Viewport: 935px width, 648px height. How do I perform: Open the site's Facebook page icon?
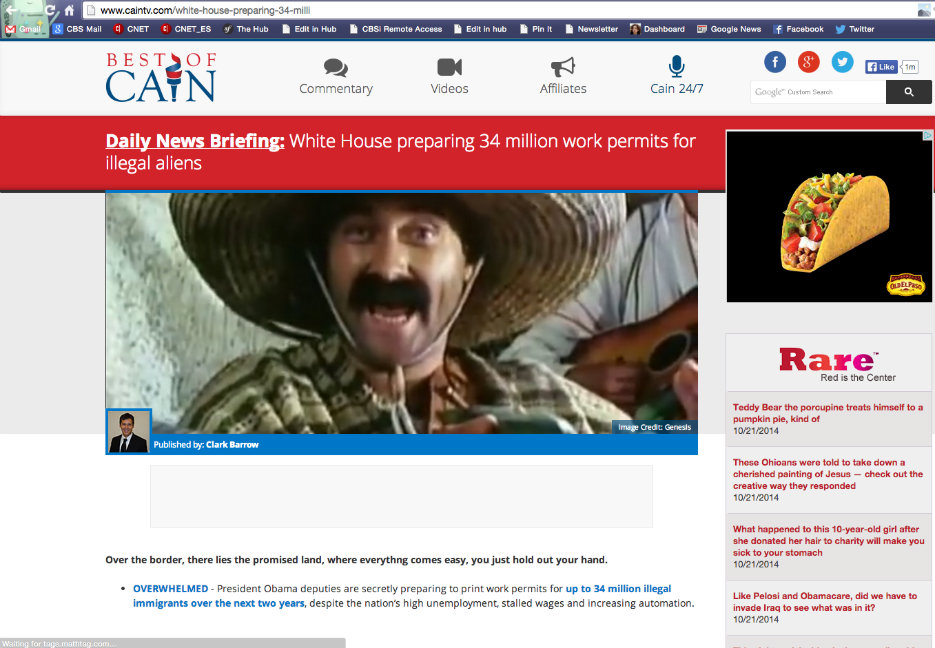click(x=775, y=62)
